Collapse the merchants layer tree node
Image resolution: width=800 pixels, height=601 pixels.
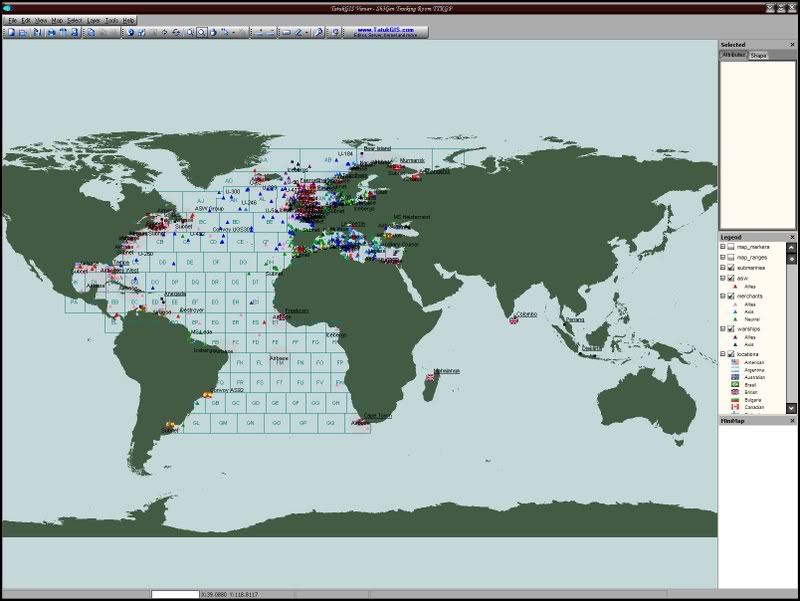pyautogui.click(x=722, y=297)
